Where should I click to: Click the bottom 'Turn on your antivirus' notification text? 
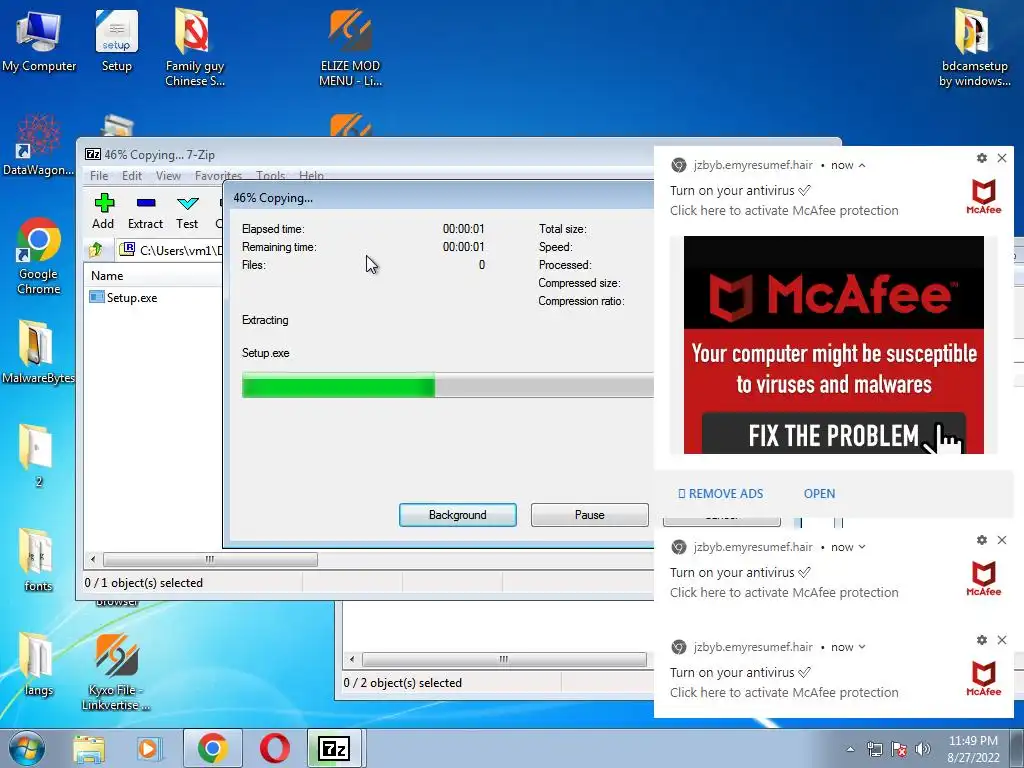(x=739, y=673)
